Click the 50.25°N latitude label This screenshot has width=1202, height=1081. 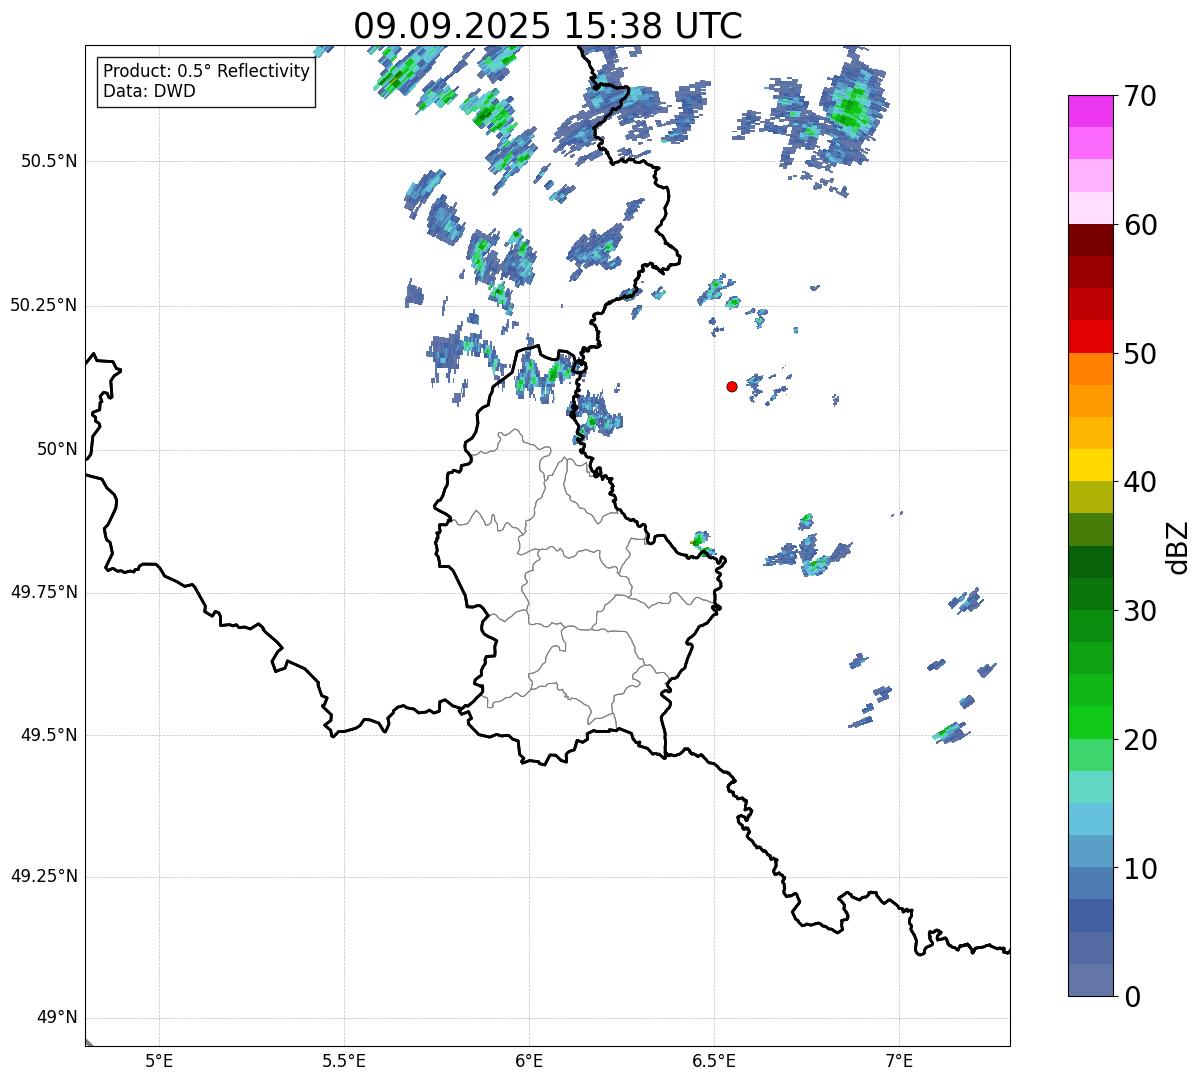[44, 305]
